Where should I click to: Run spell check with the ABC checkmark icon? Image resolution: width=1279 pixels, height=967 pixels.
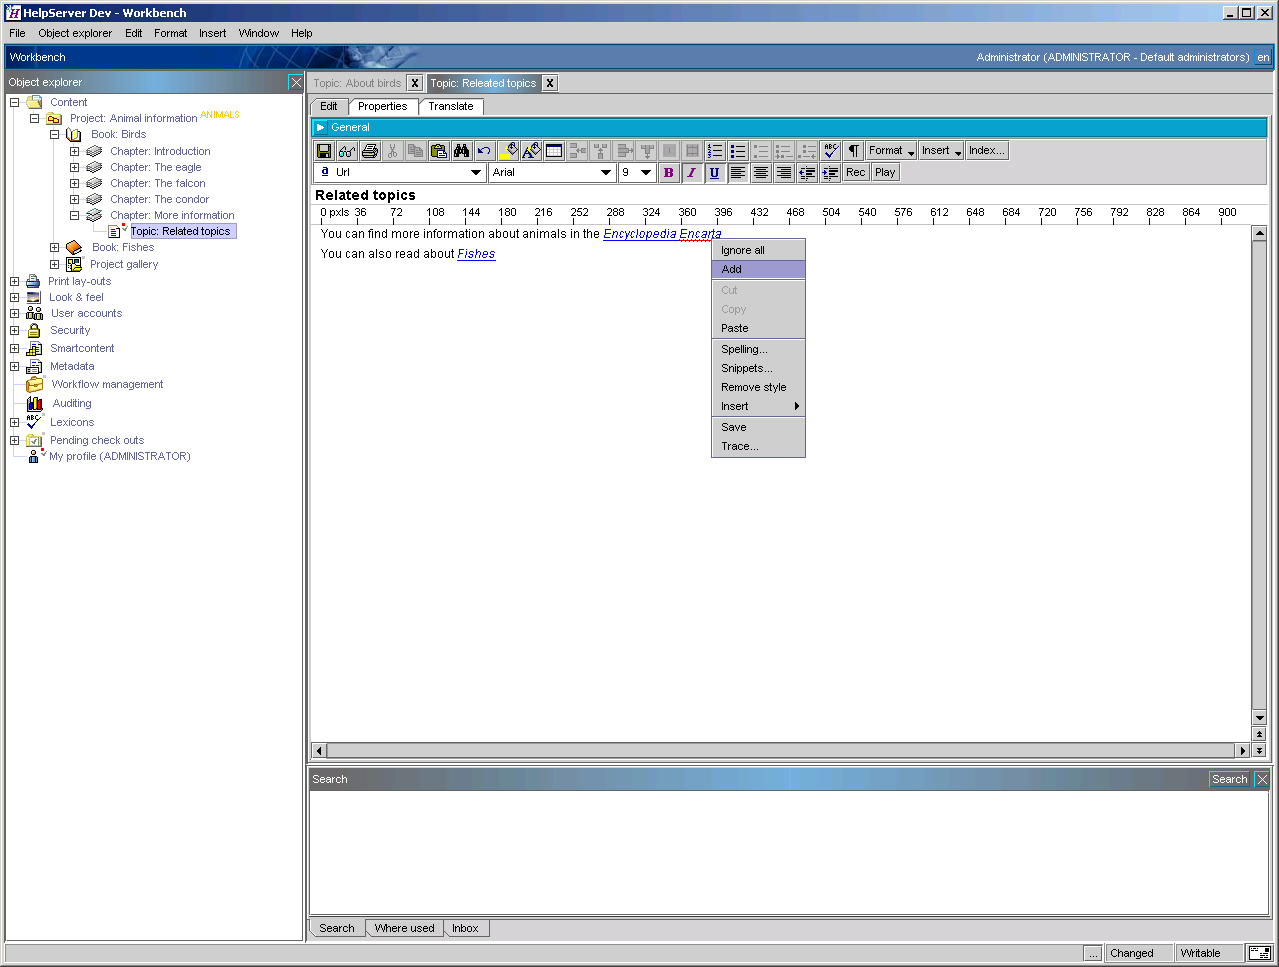(x=831, y=151)
